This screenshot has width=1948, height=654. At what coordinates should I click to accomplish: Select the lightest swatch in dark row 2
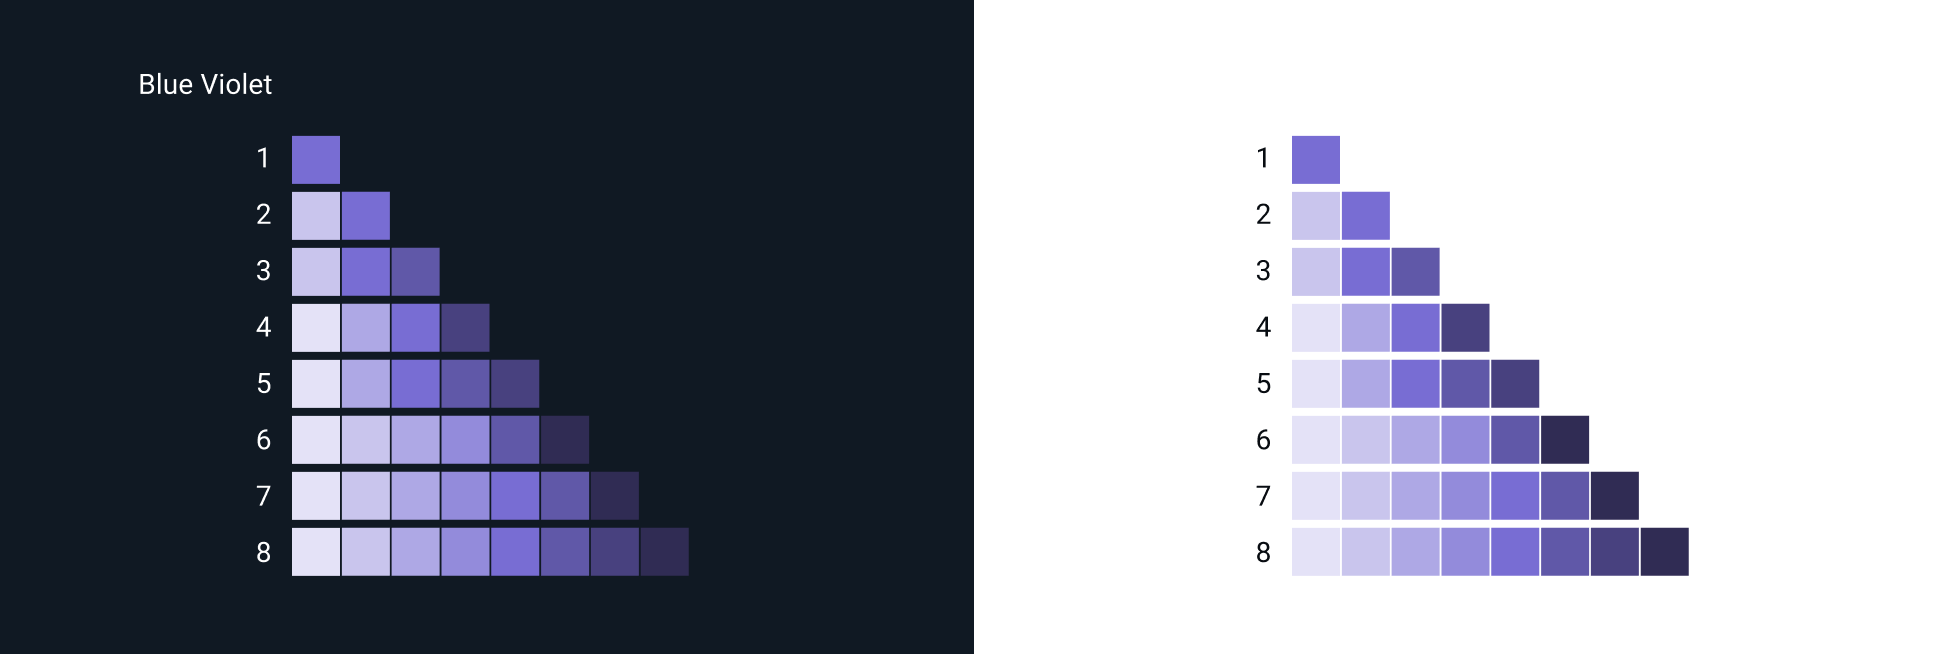point(316,216)
